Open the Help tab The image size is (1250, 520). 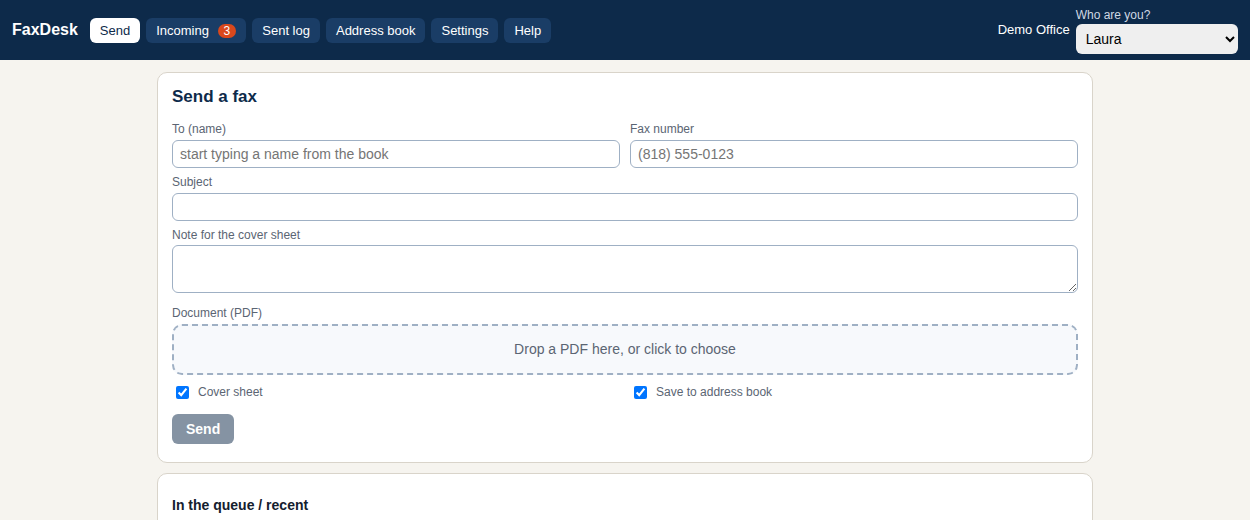click(x=528, y=30)
